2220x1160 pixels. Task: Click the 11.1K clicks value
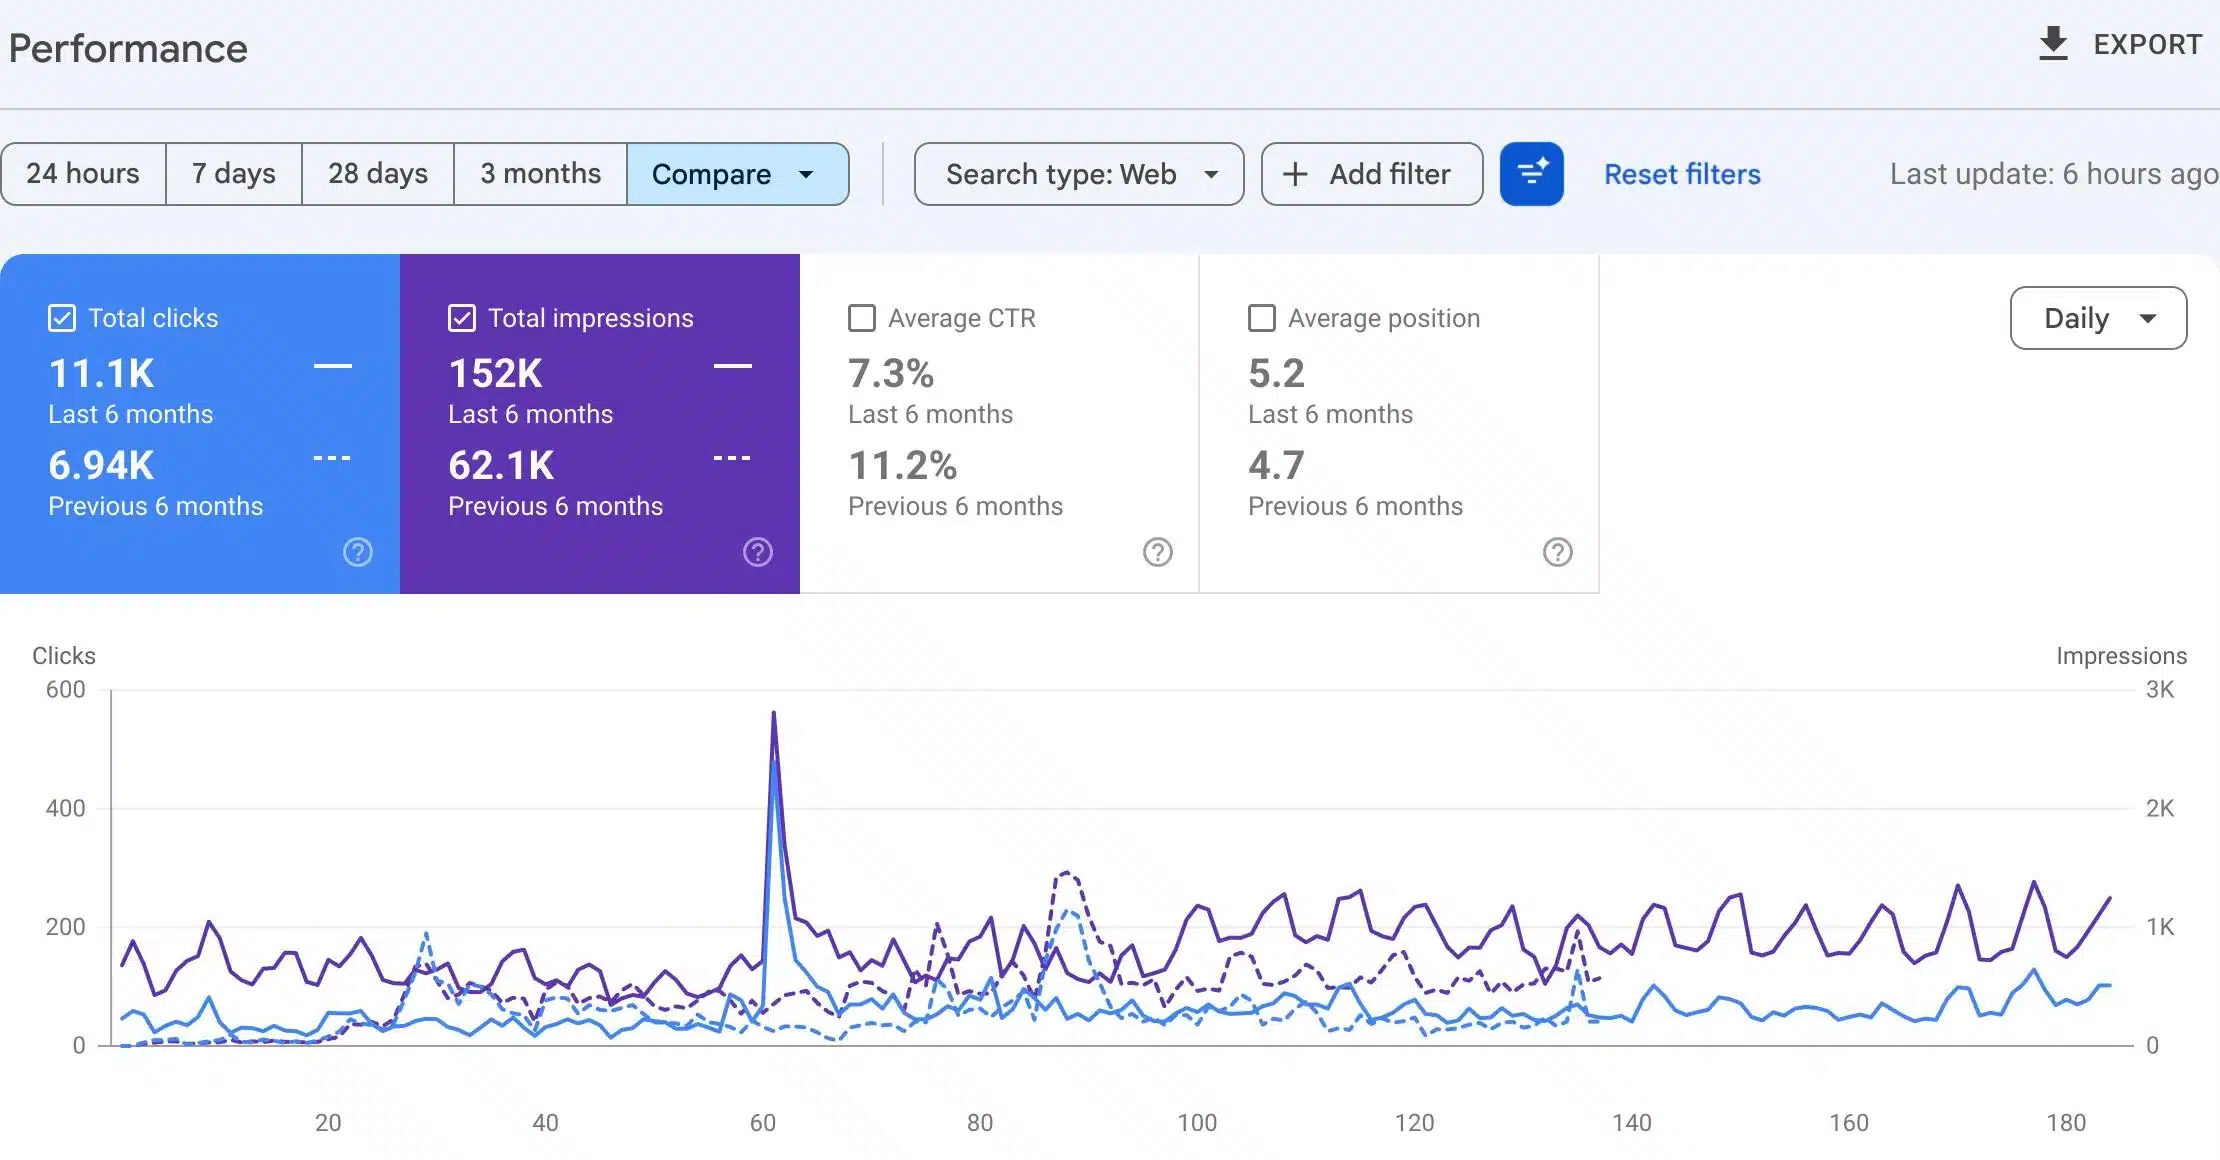[x=101, y=374]
